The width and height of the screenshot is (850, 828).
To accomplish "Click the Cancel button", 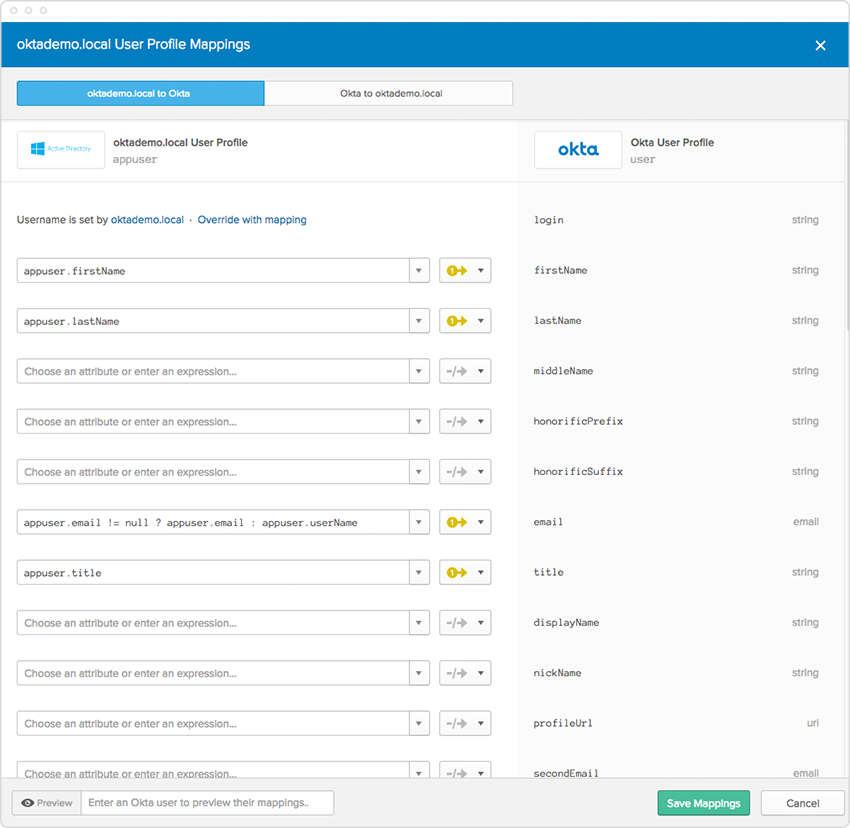I will pyautogui.click(x=802, y=803).
